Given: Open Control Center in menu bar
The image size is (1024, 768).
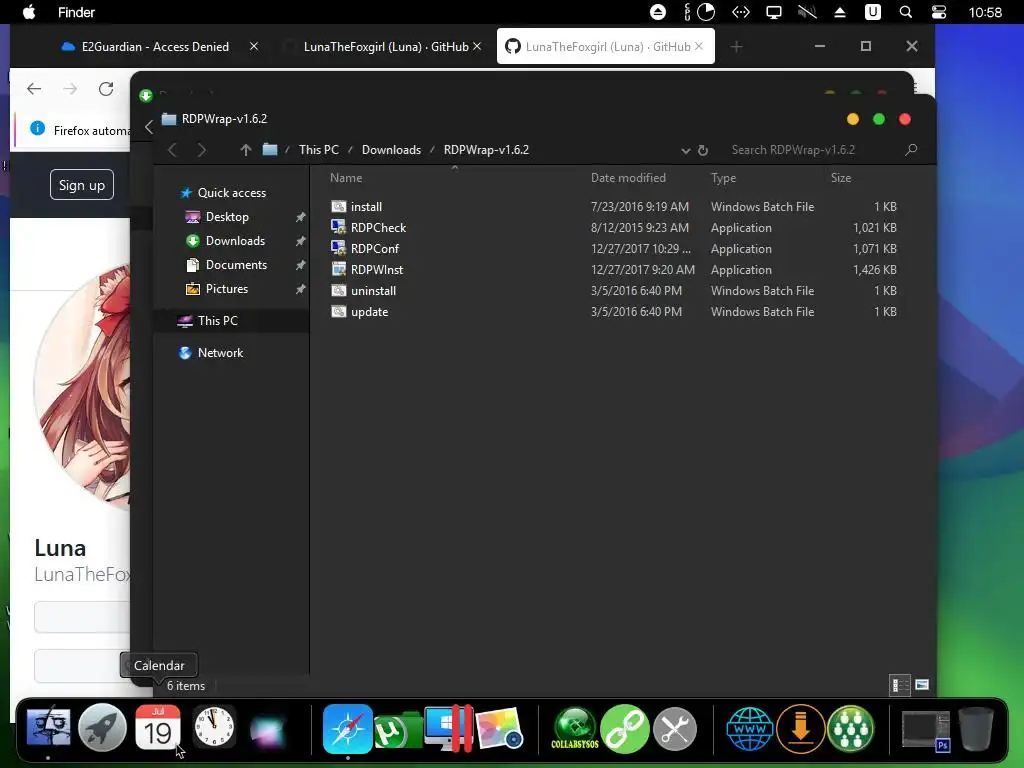Looking at the screenshot, I should (x=938, y=12).
